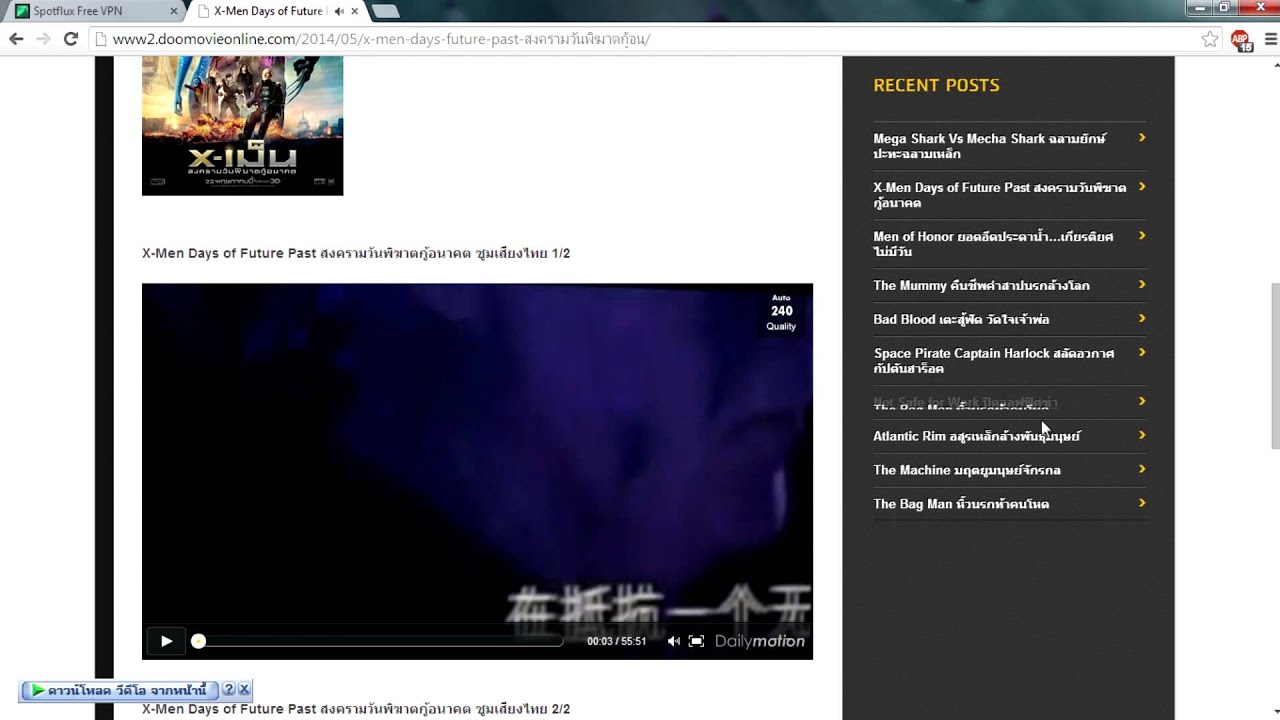Minimize the Chrome window
Image resolution: width=1280 pixels, height=720 pixels.
pos(1201,7)
